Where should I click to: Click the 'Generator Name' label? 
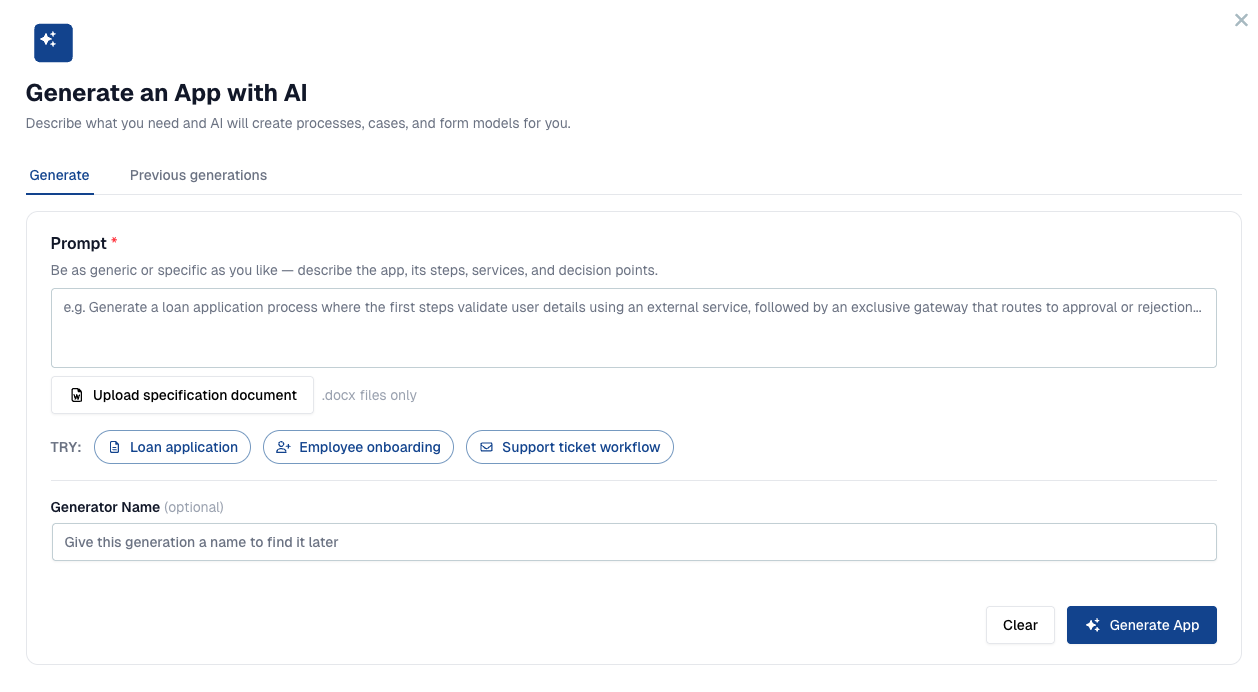pos(105,507)
